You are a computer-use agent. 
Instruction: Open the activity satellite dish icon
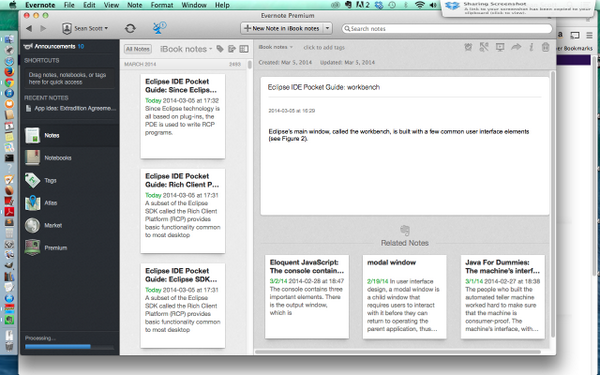click(159, 28)
